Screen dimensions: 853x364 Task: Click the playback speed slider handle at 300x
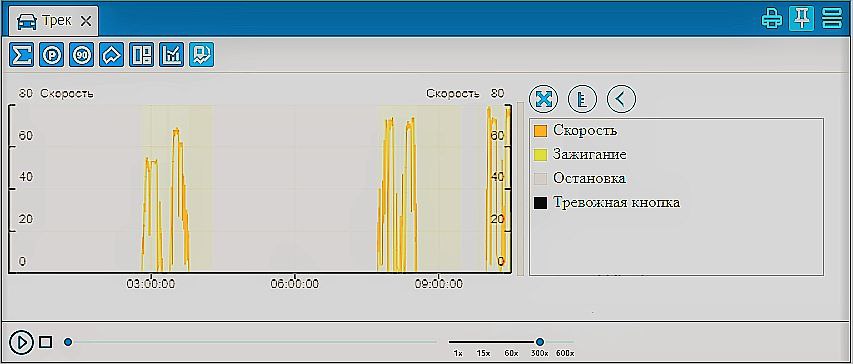tap(540, 342)
